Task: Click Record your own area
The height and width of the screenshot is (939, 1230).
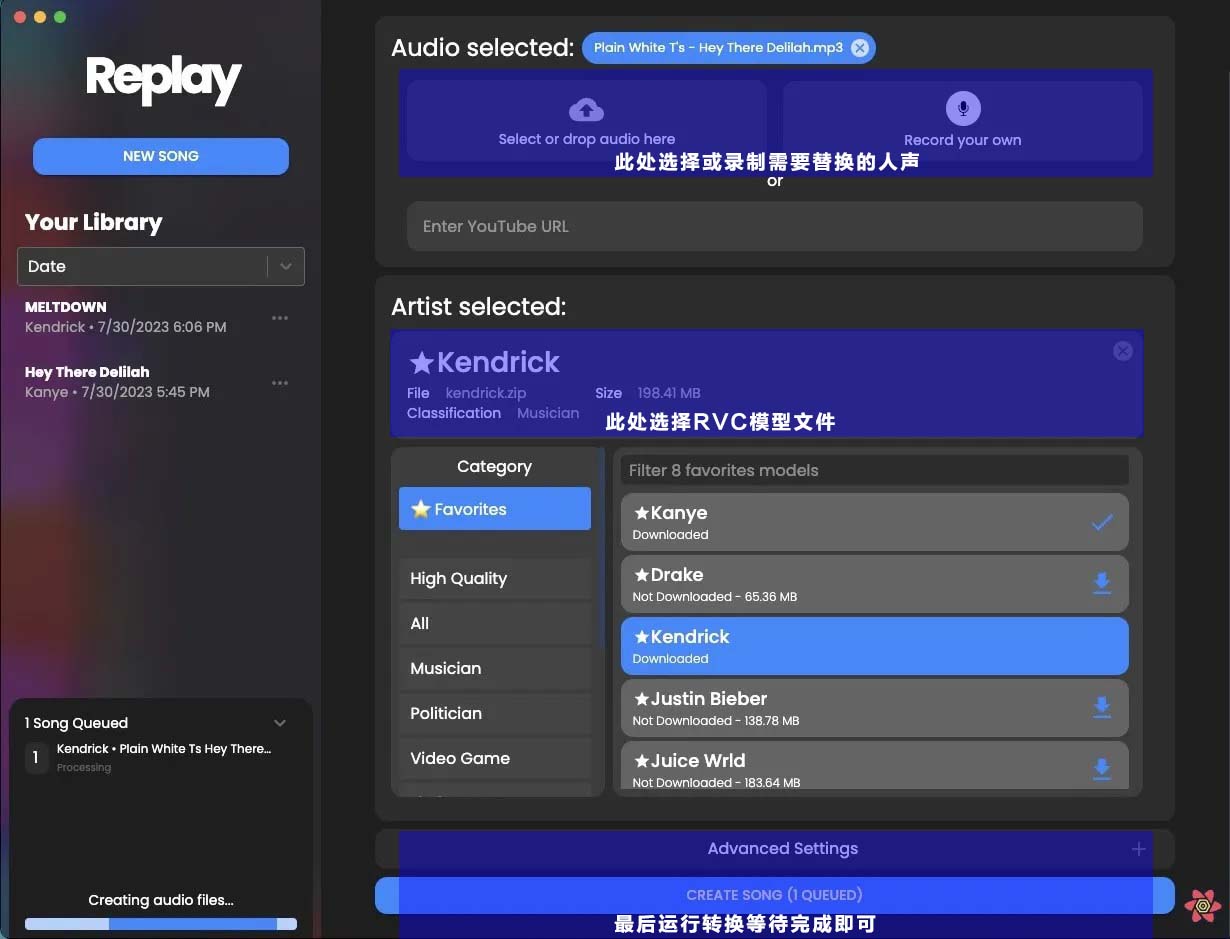Action: click(x=963, y=121)
